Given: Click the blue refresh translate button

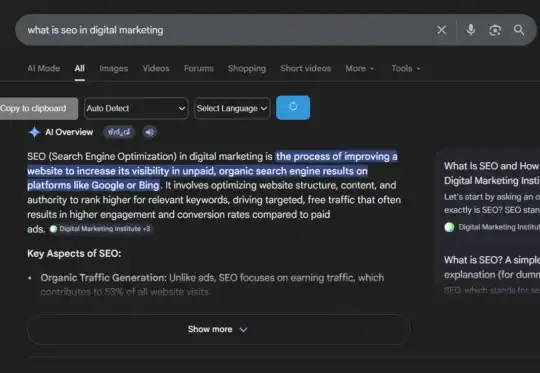Looking at the screenshot, I should (x=293, y=108).
